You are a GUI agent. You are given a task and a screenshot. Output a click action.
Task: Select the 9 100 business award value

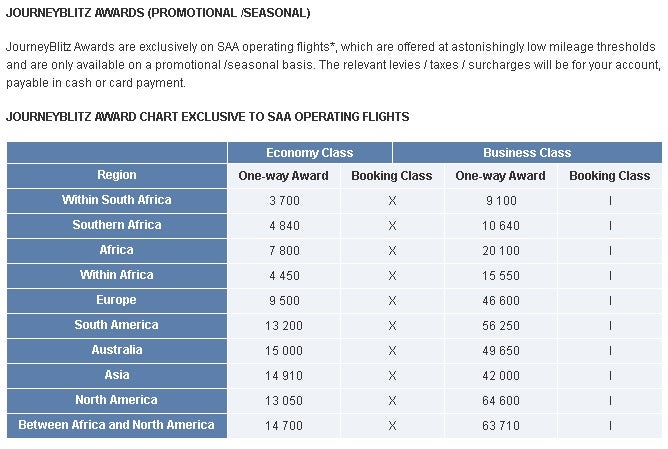501,201
